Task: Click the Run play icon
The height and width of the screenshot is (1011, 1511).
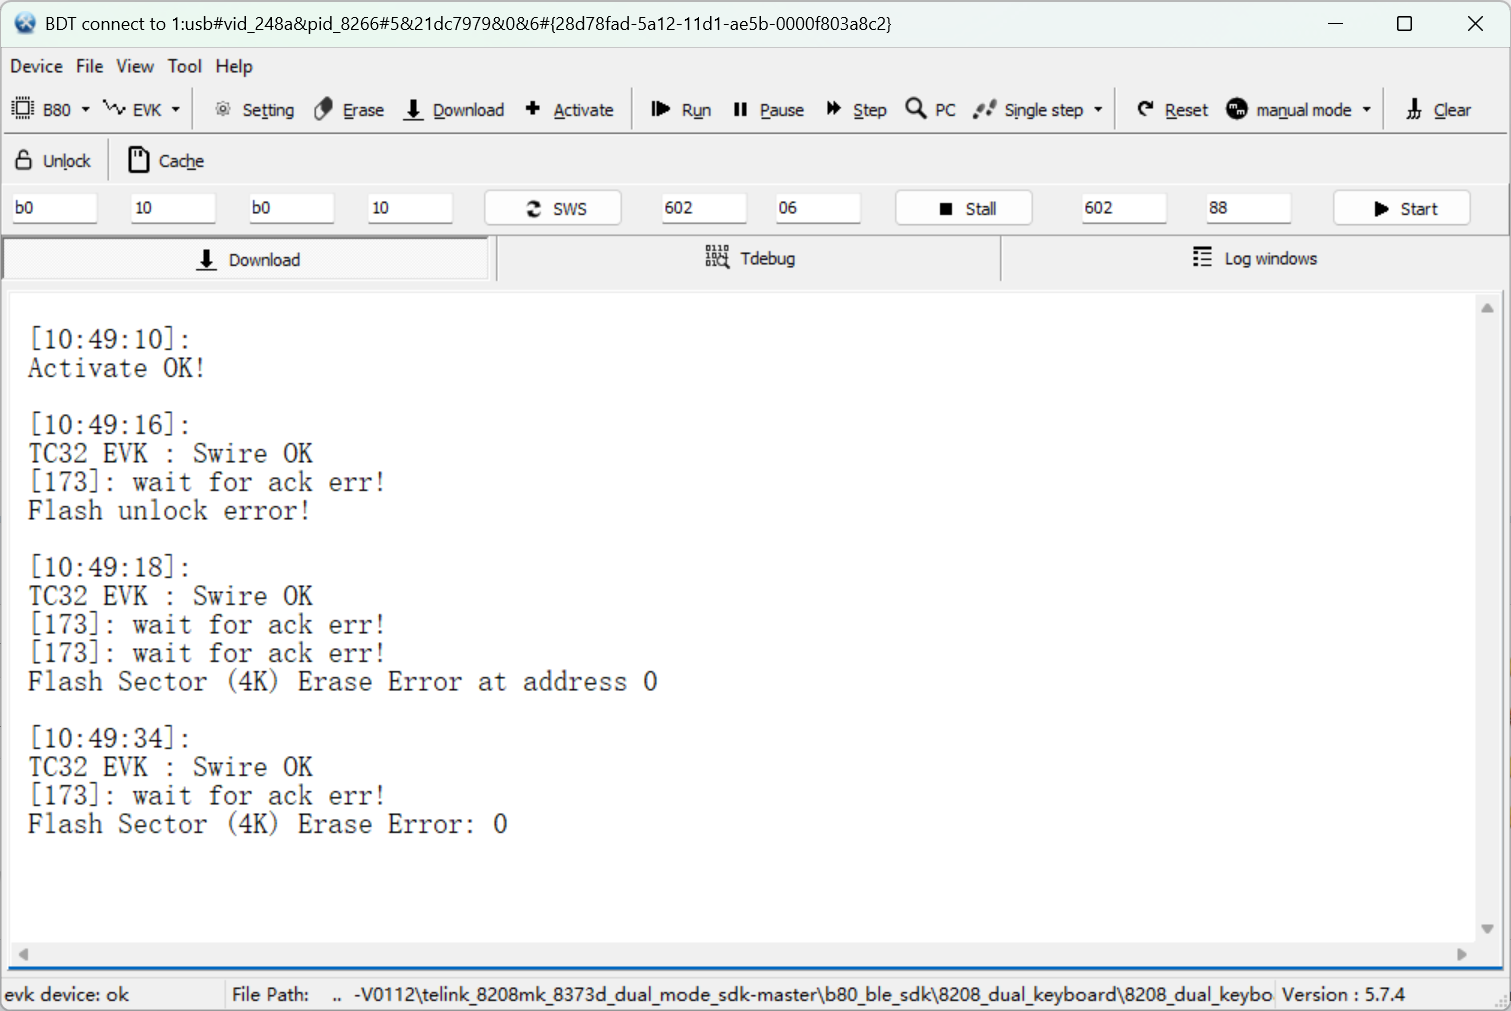Action: click(660, 108)
